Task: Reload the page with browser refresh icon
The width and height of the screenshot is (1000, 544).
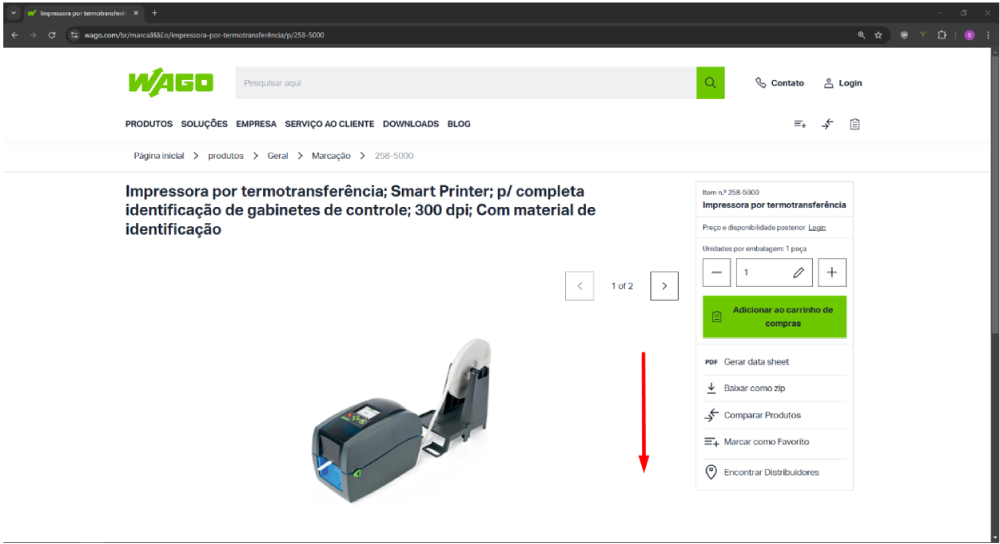Action: click(52, 35)
